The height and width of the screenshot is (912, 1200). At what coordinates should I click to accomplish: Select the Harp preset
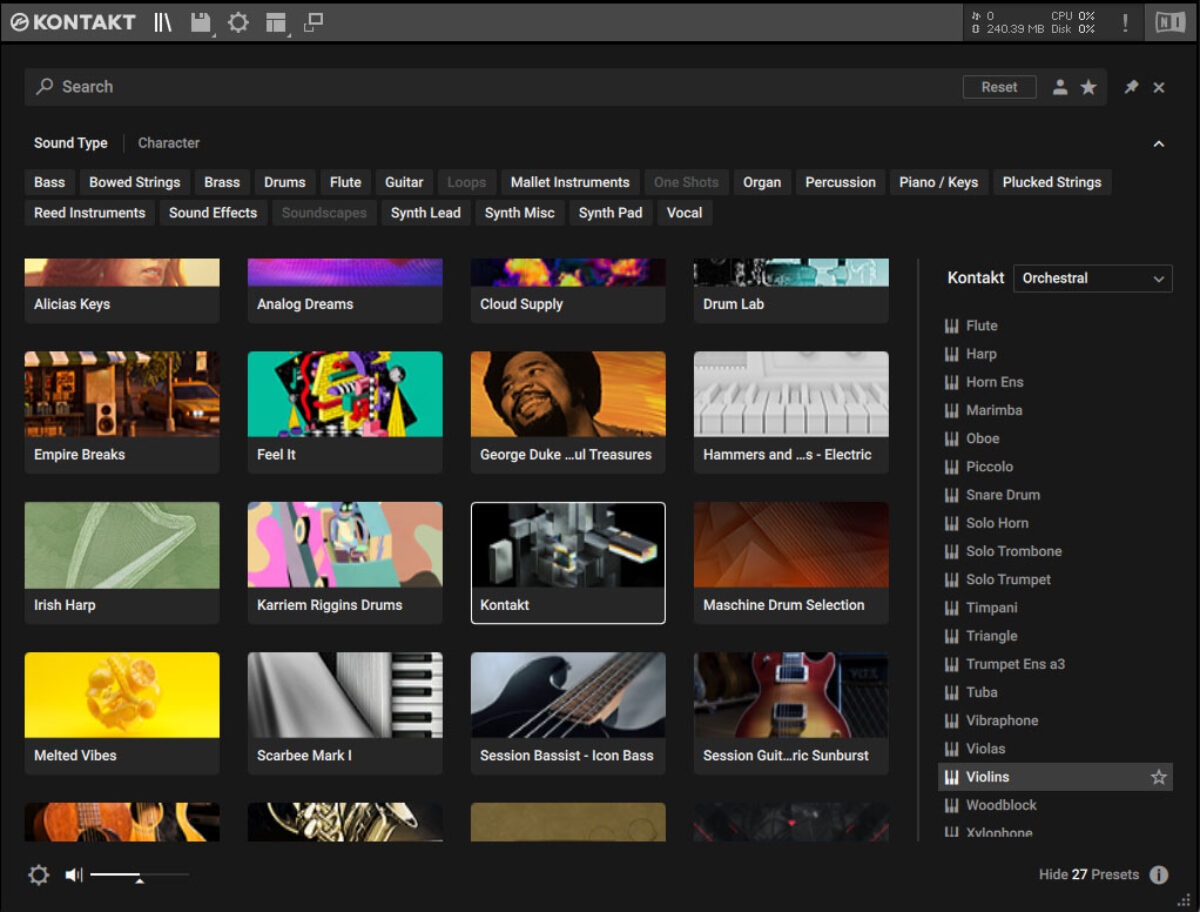click(x=1055, y=354)
